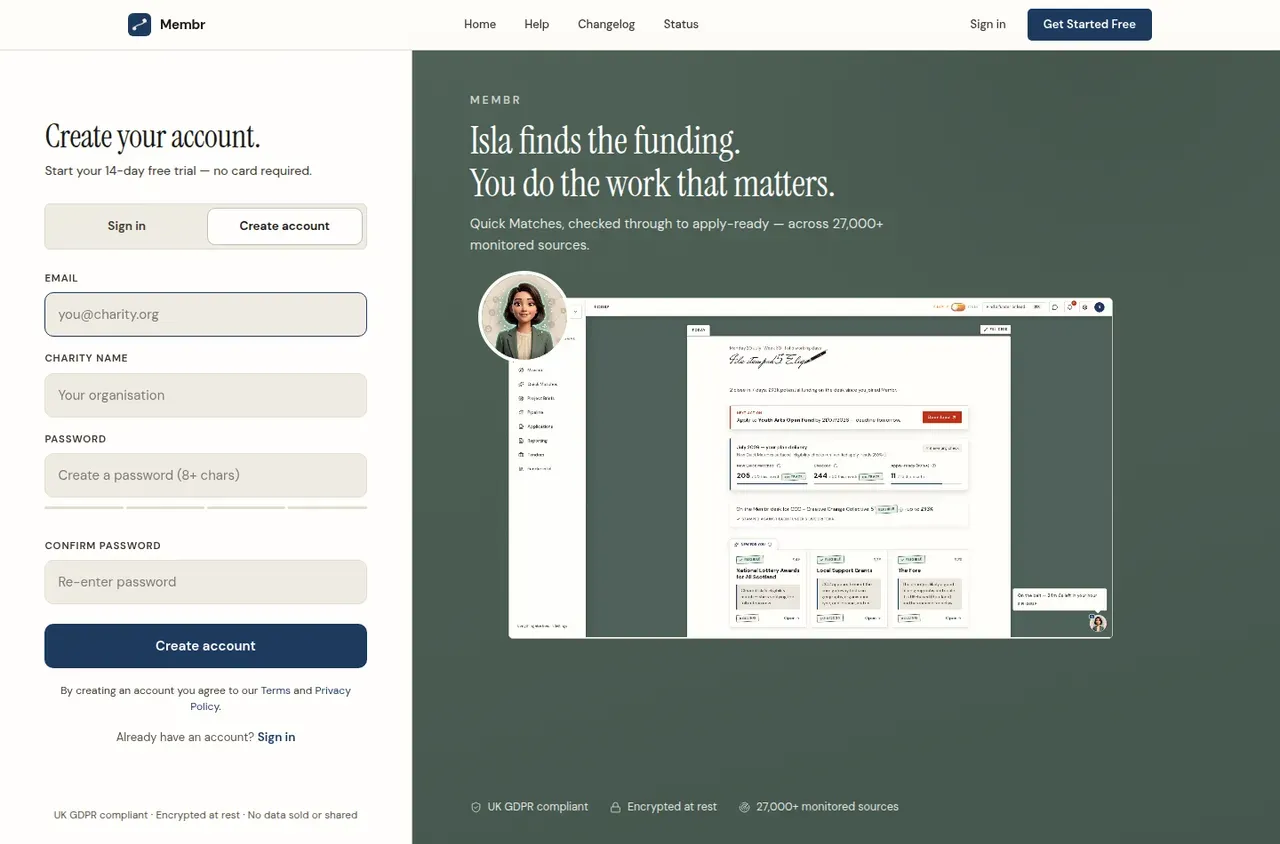Open the Terms link
The image size is (1280, 844).
275,690
